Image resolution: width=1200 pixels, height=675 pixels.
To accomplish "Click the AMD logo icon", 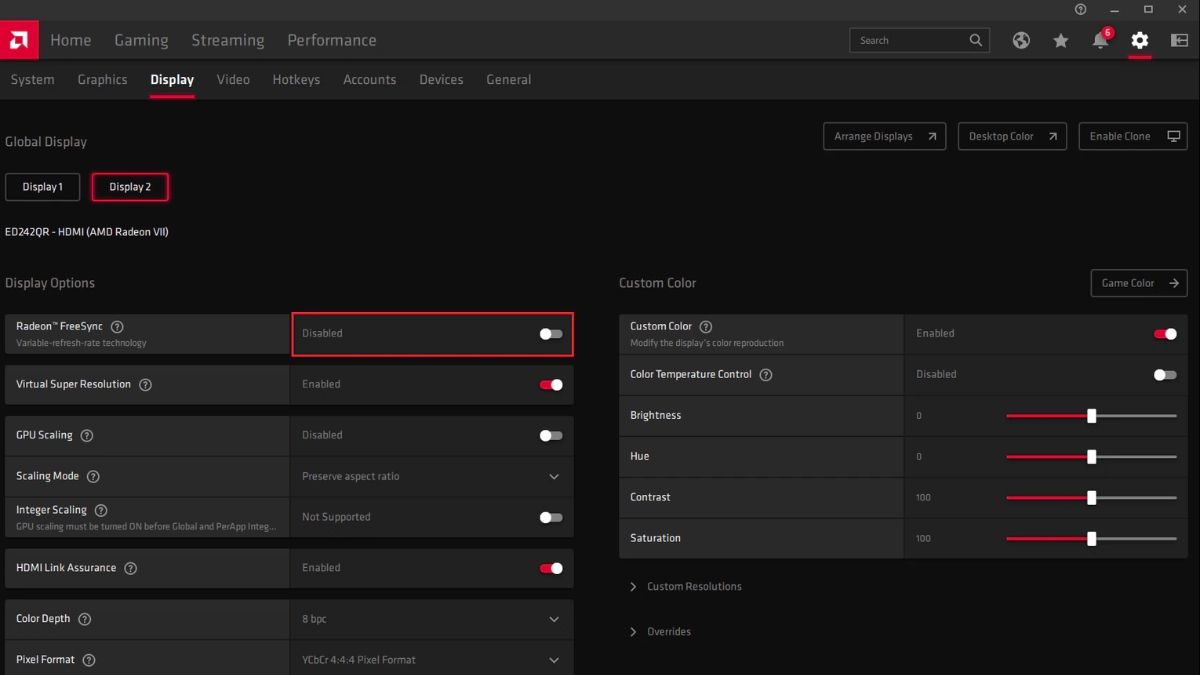I will 19,40.
